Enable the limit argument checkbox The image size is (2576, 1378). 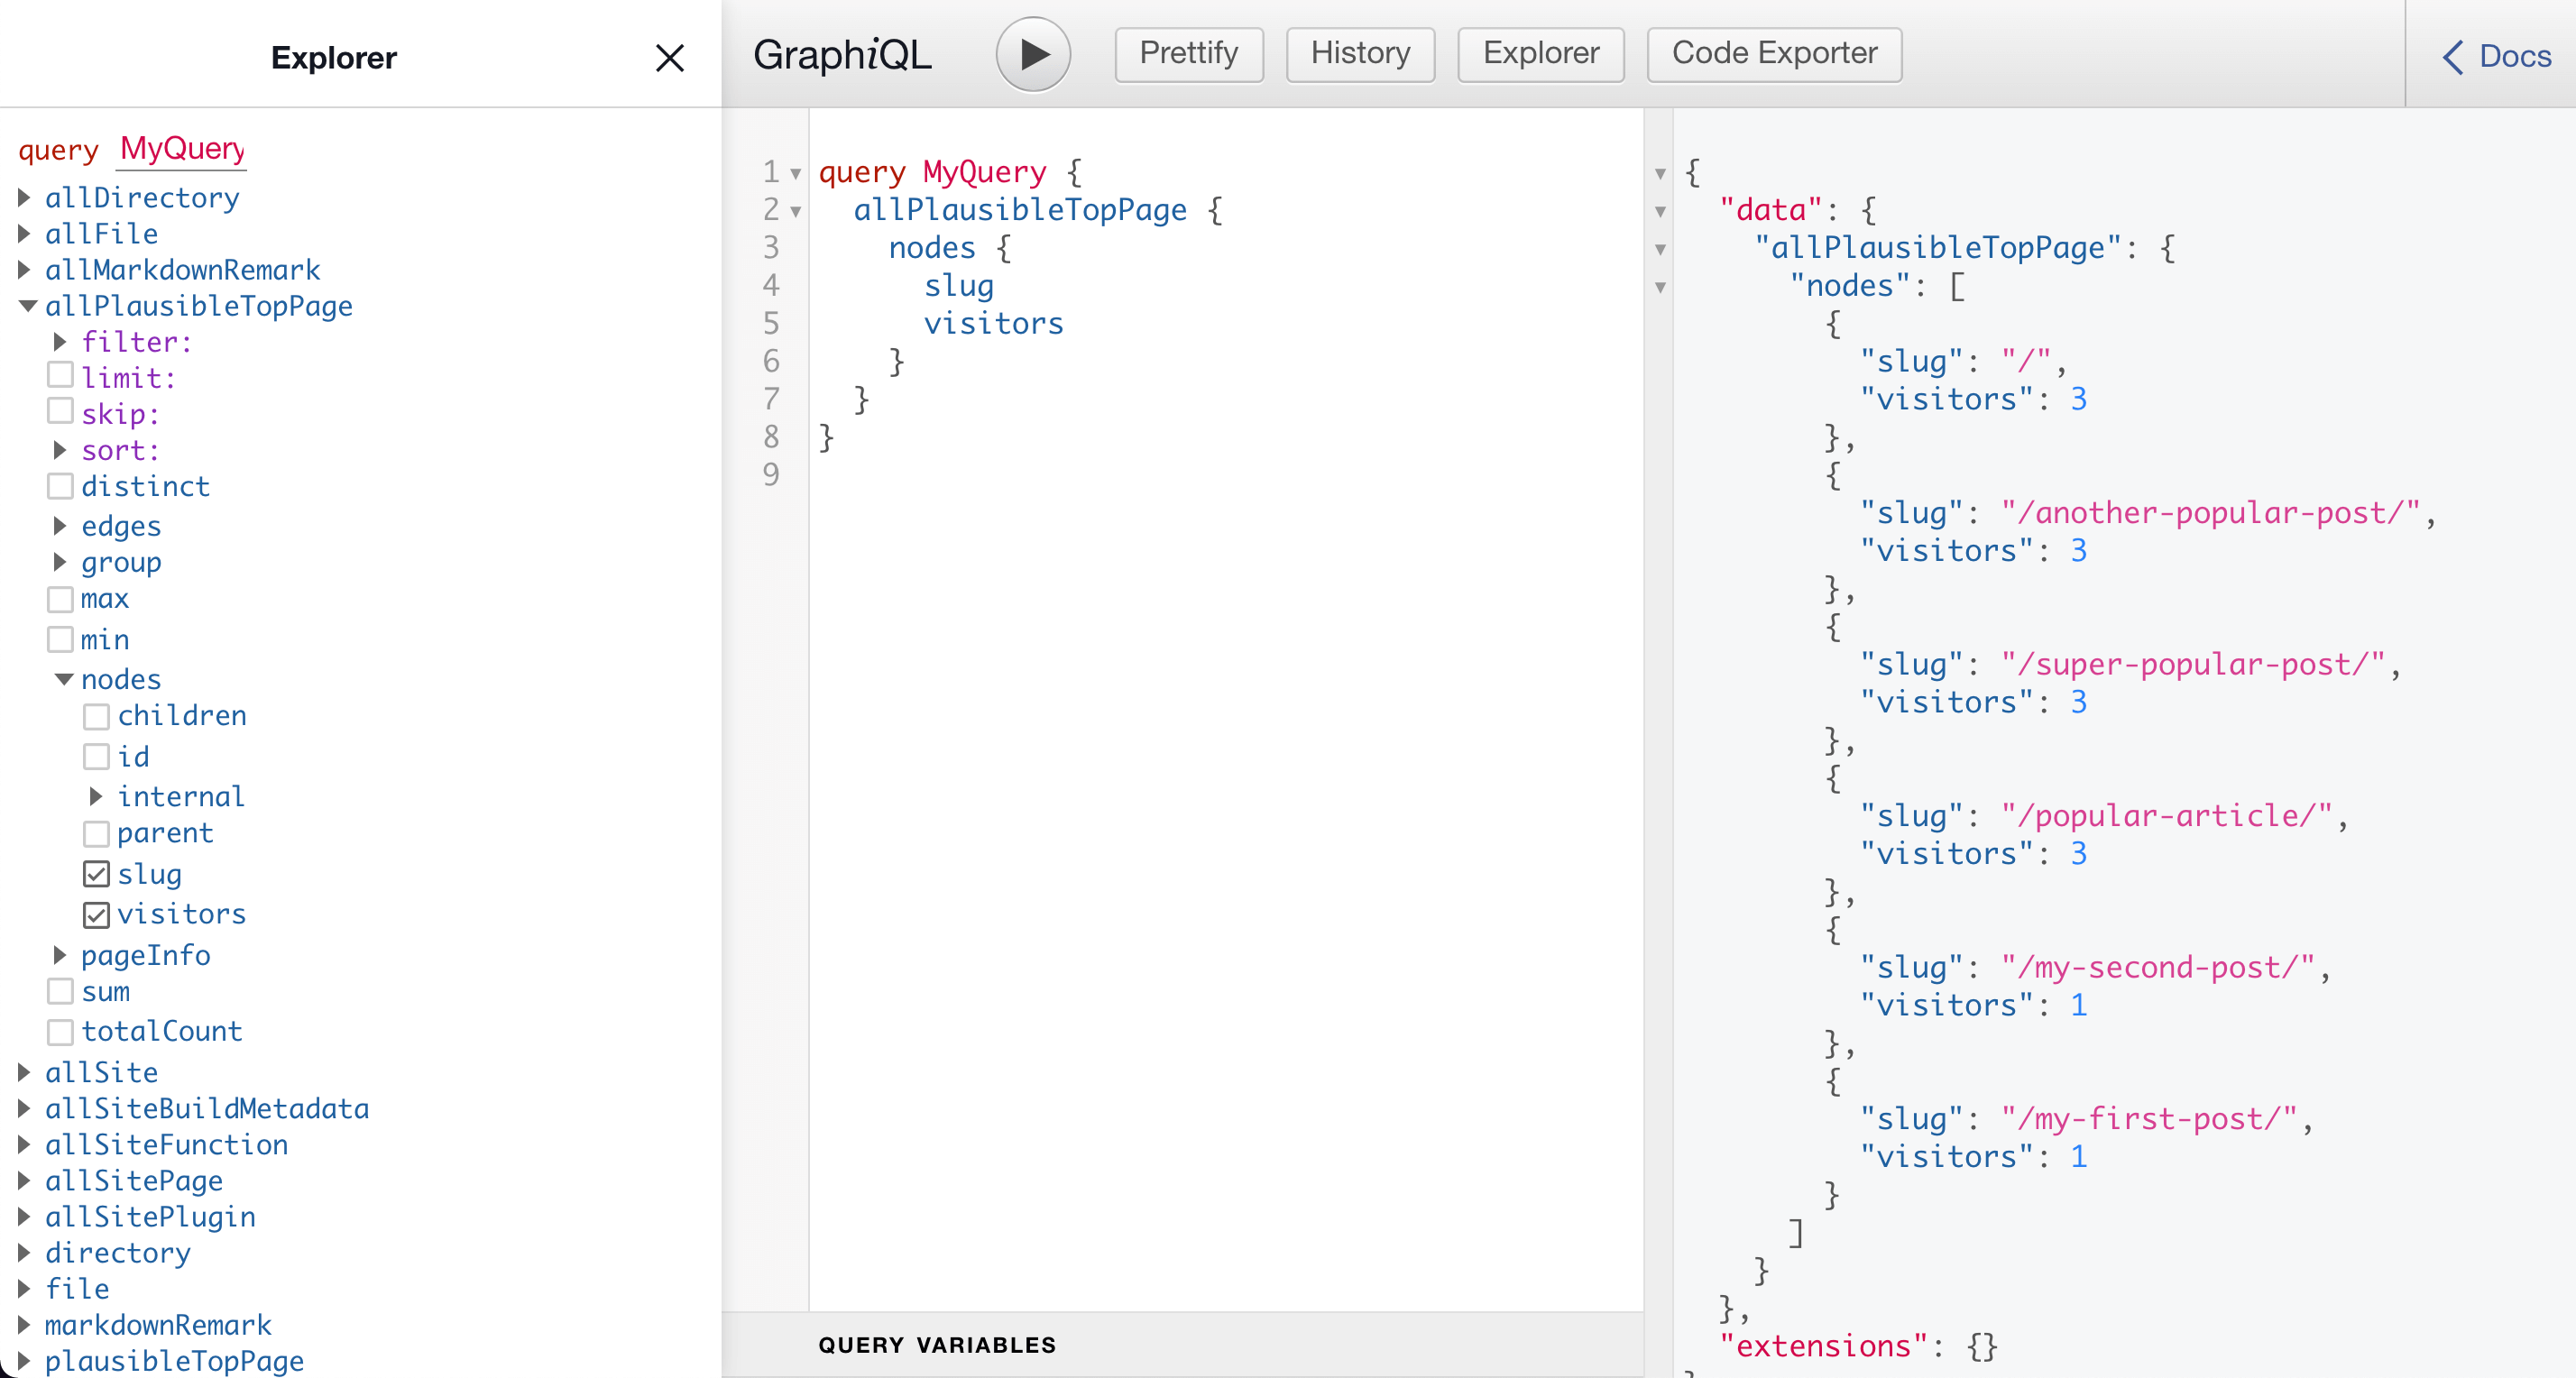click(x=60, y=377)
